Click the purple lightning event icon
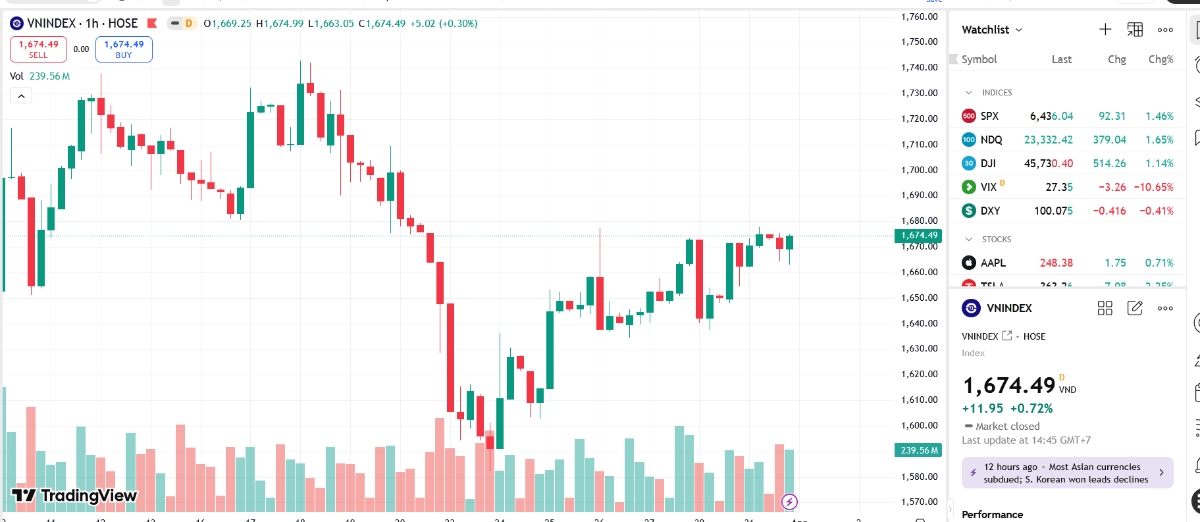 [x=789, y=501]
